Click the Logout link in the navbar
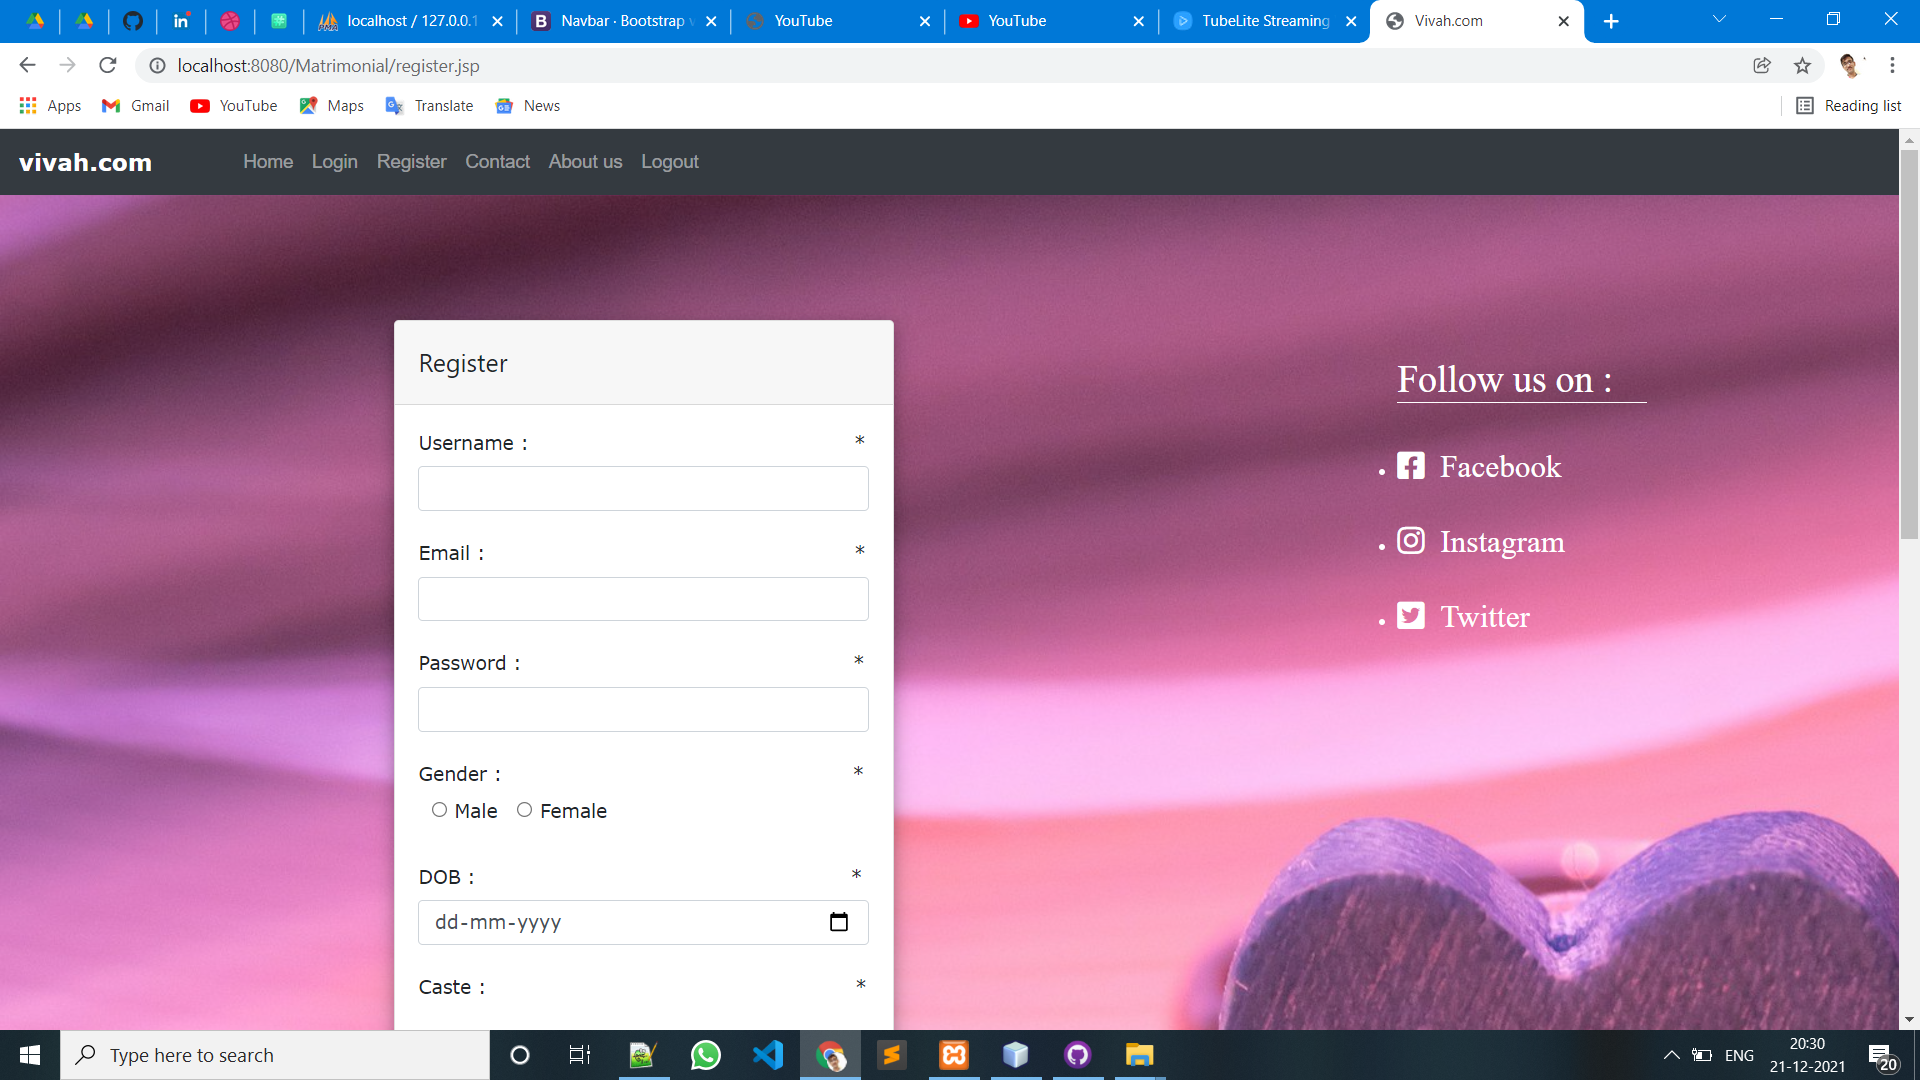 (x=669, y=162)
